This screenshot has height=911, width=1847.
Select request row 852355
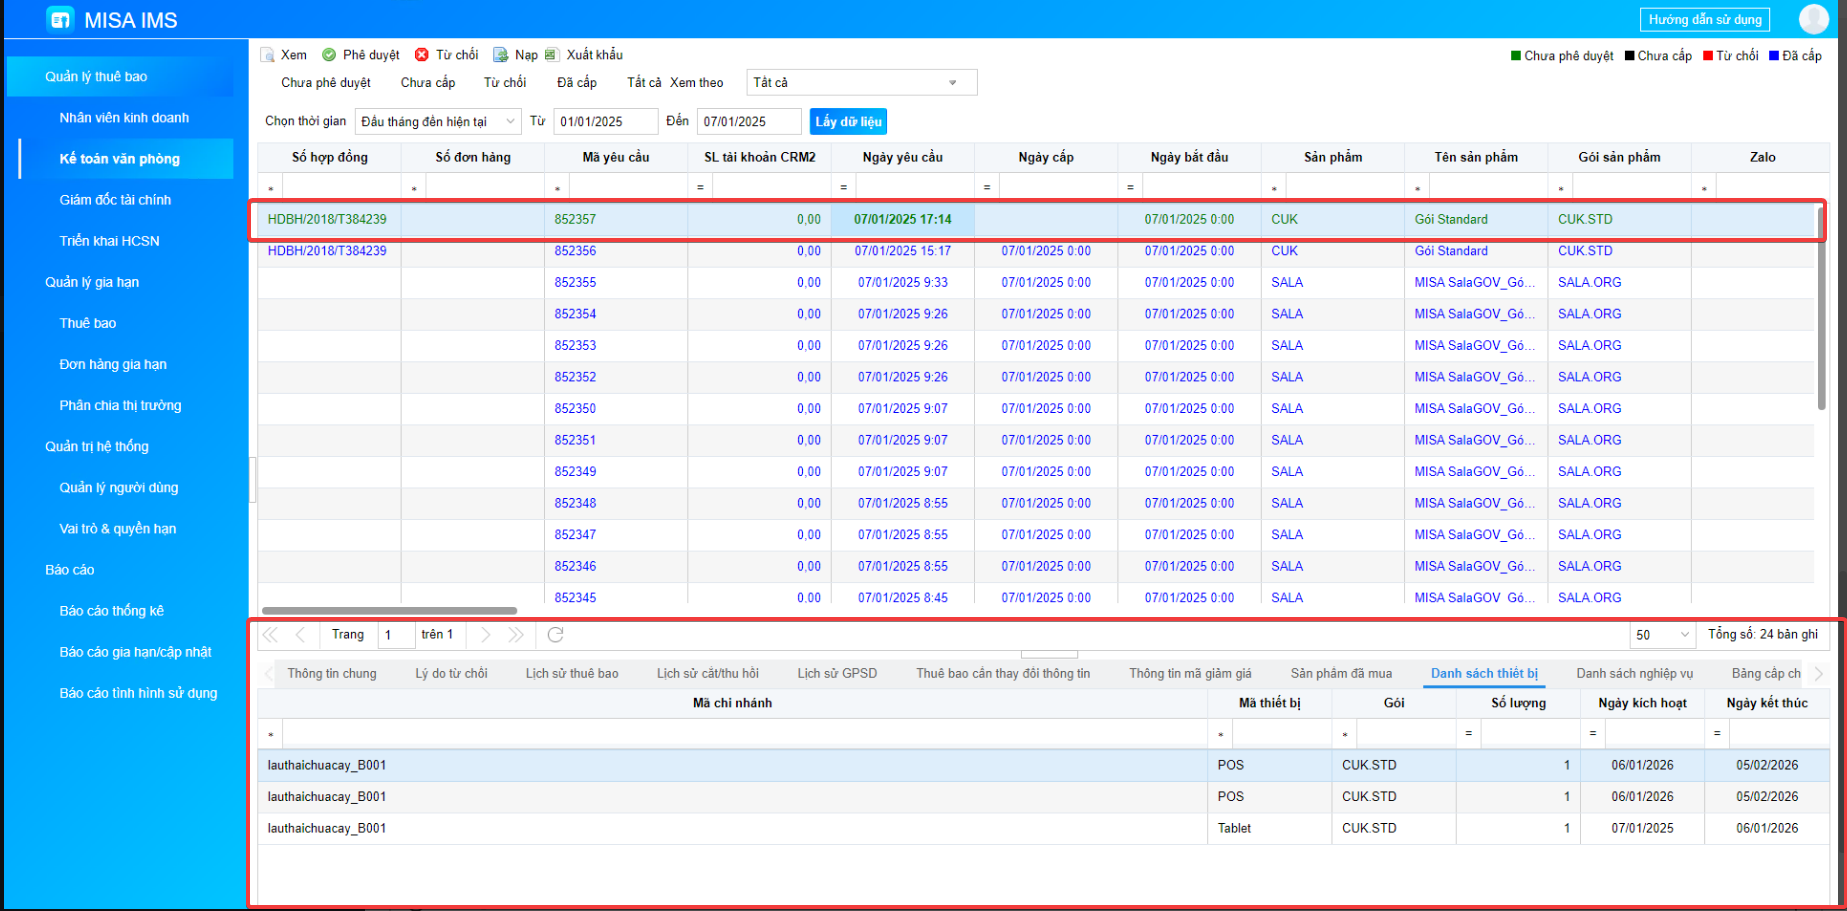(1036, 283)
